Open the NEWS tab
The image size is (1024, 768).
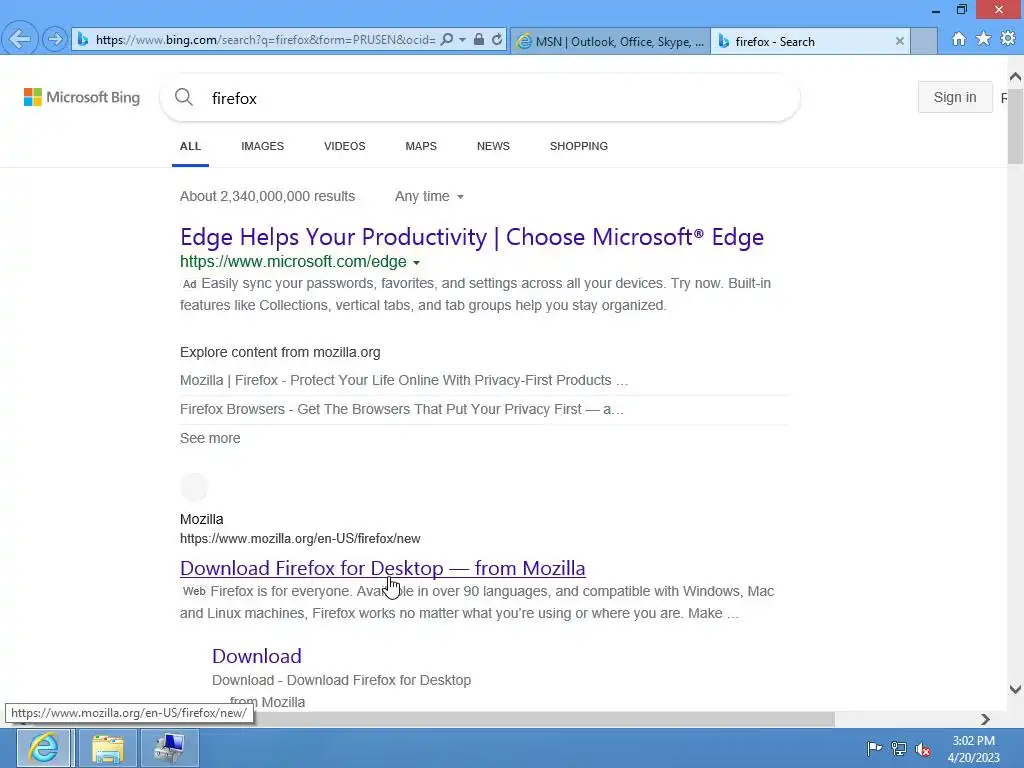coord(493,146)
